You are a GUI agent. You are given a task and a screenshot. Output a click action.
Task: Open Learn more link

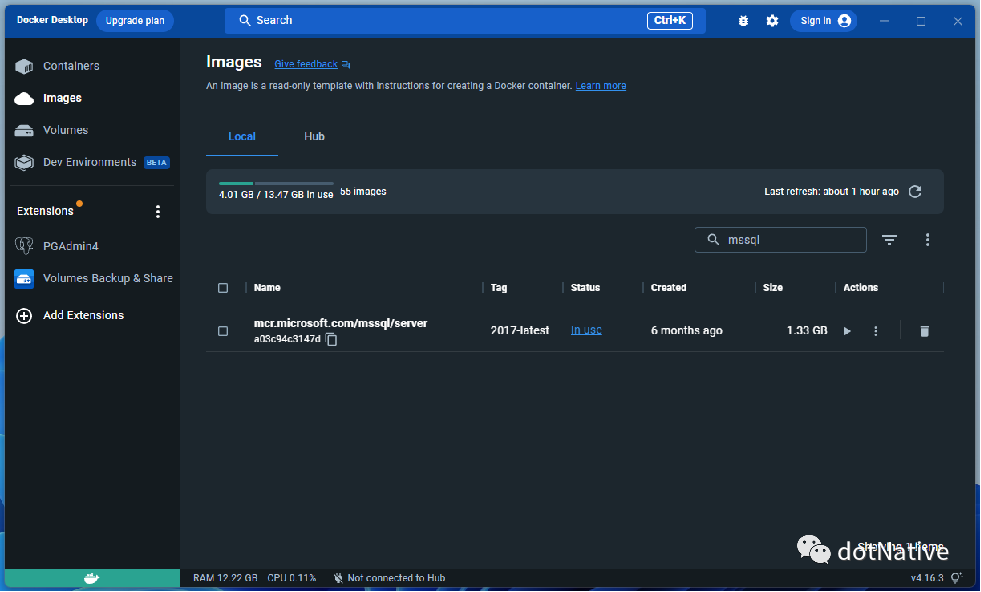pyautogui.click(x=601, y=86)
